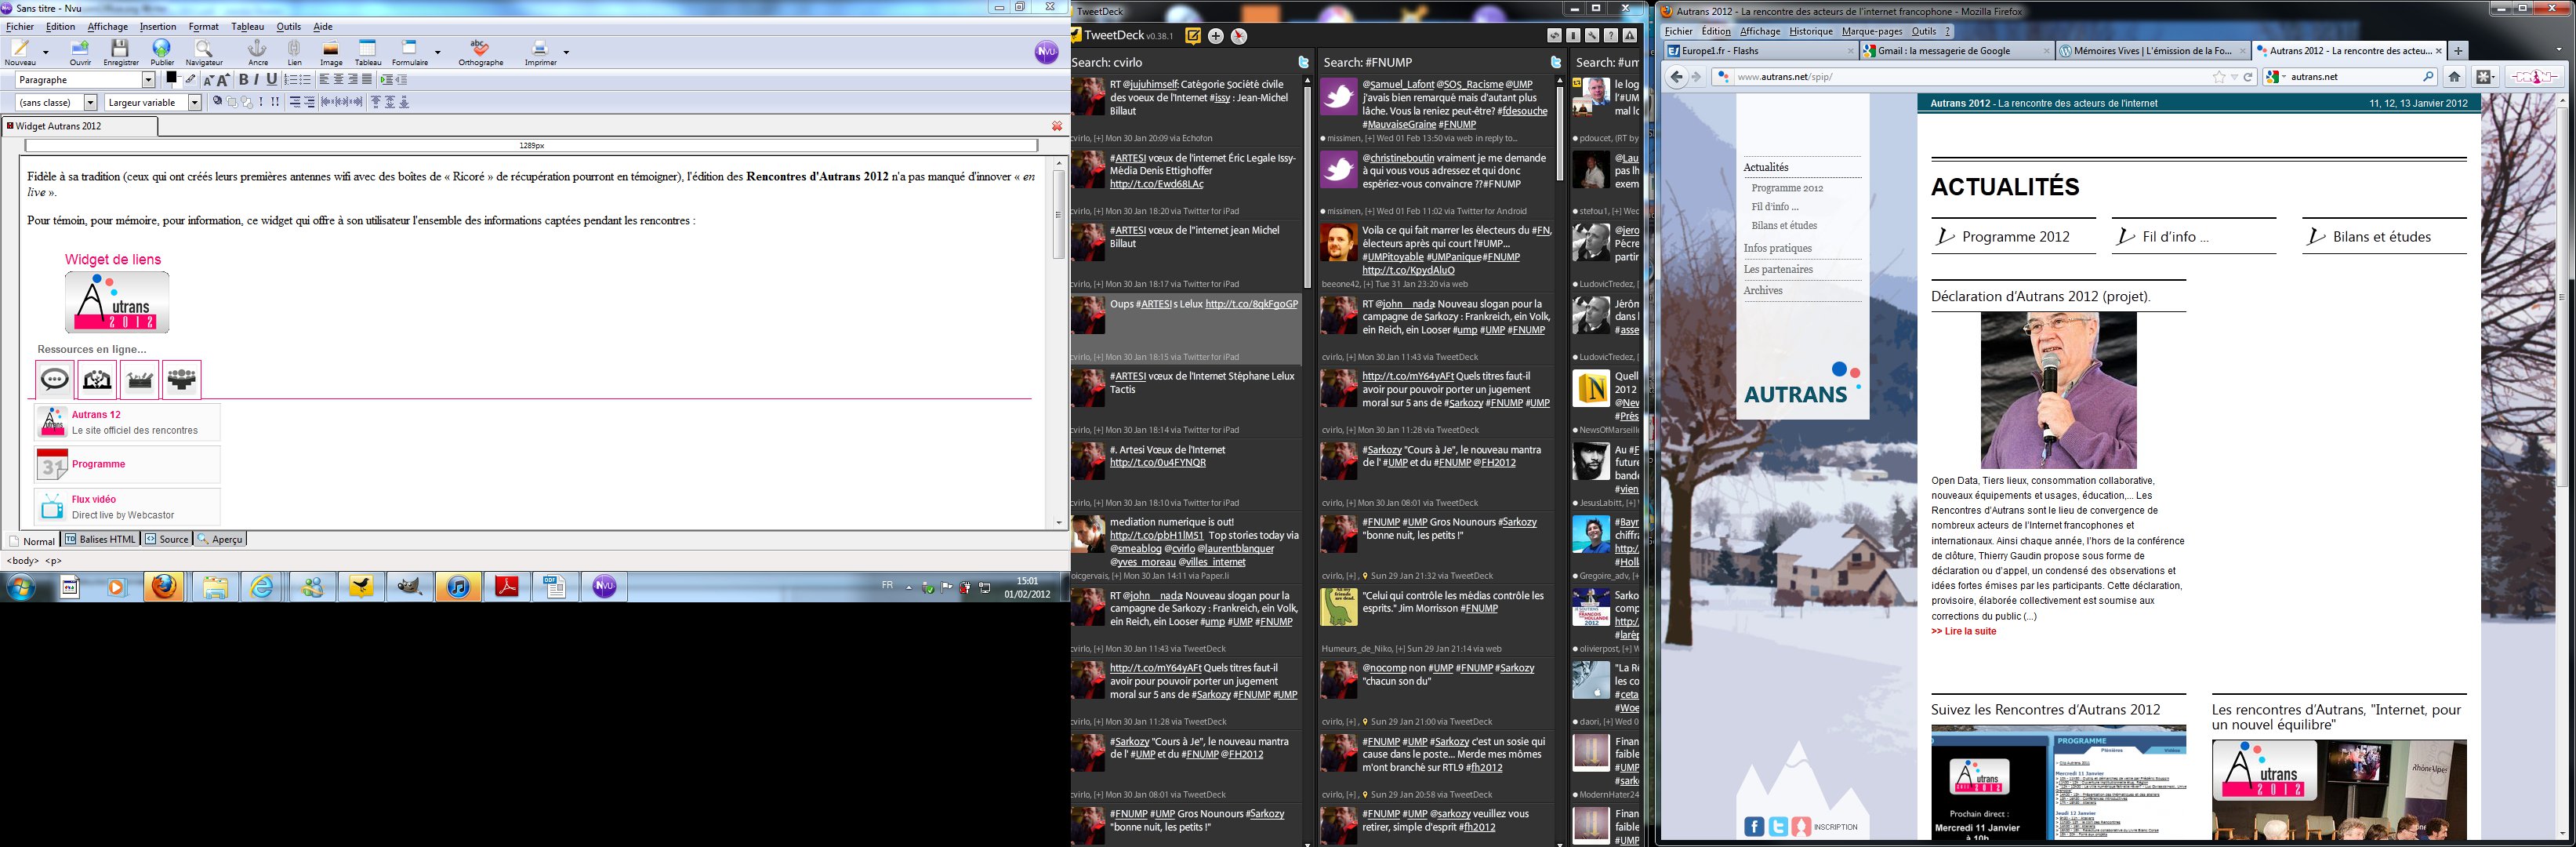The height and width of the screenshot is (847, 2576).
Task: Click the highlighter pen icon in Nvu
Action: pos(190,80)
